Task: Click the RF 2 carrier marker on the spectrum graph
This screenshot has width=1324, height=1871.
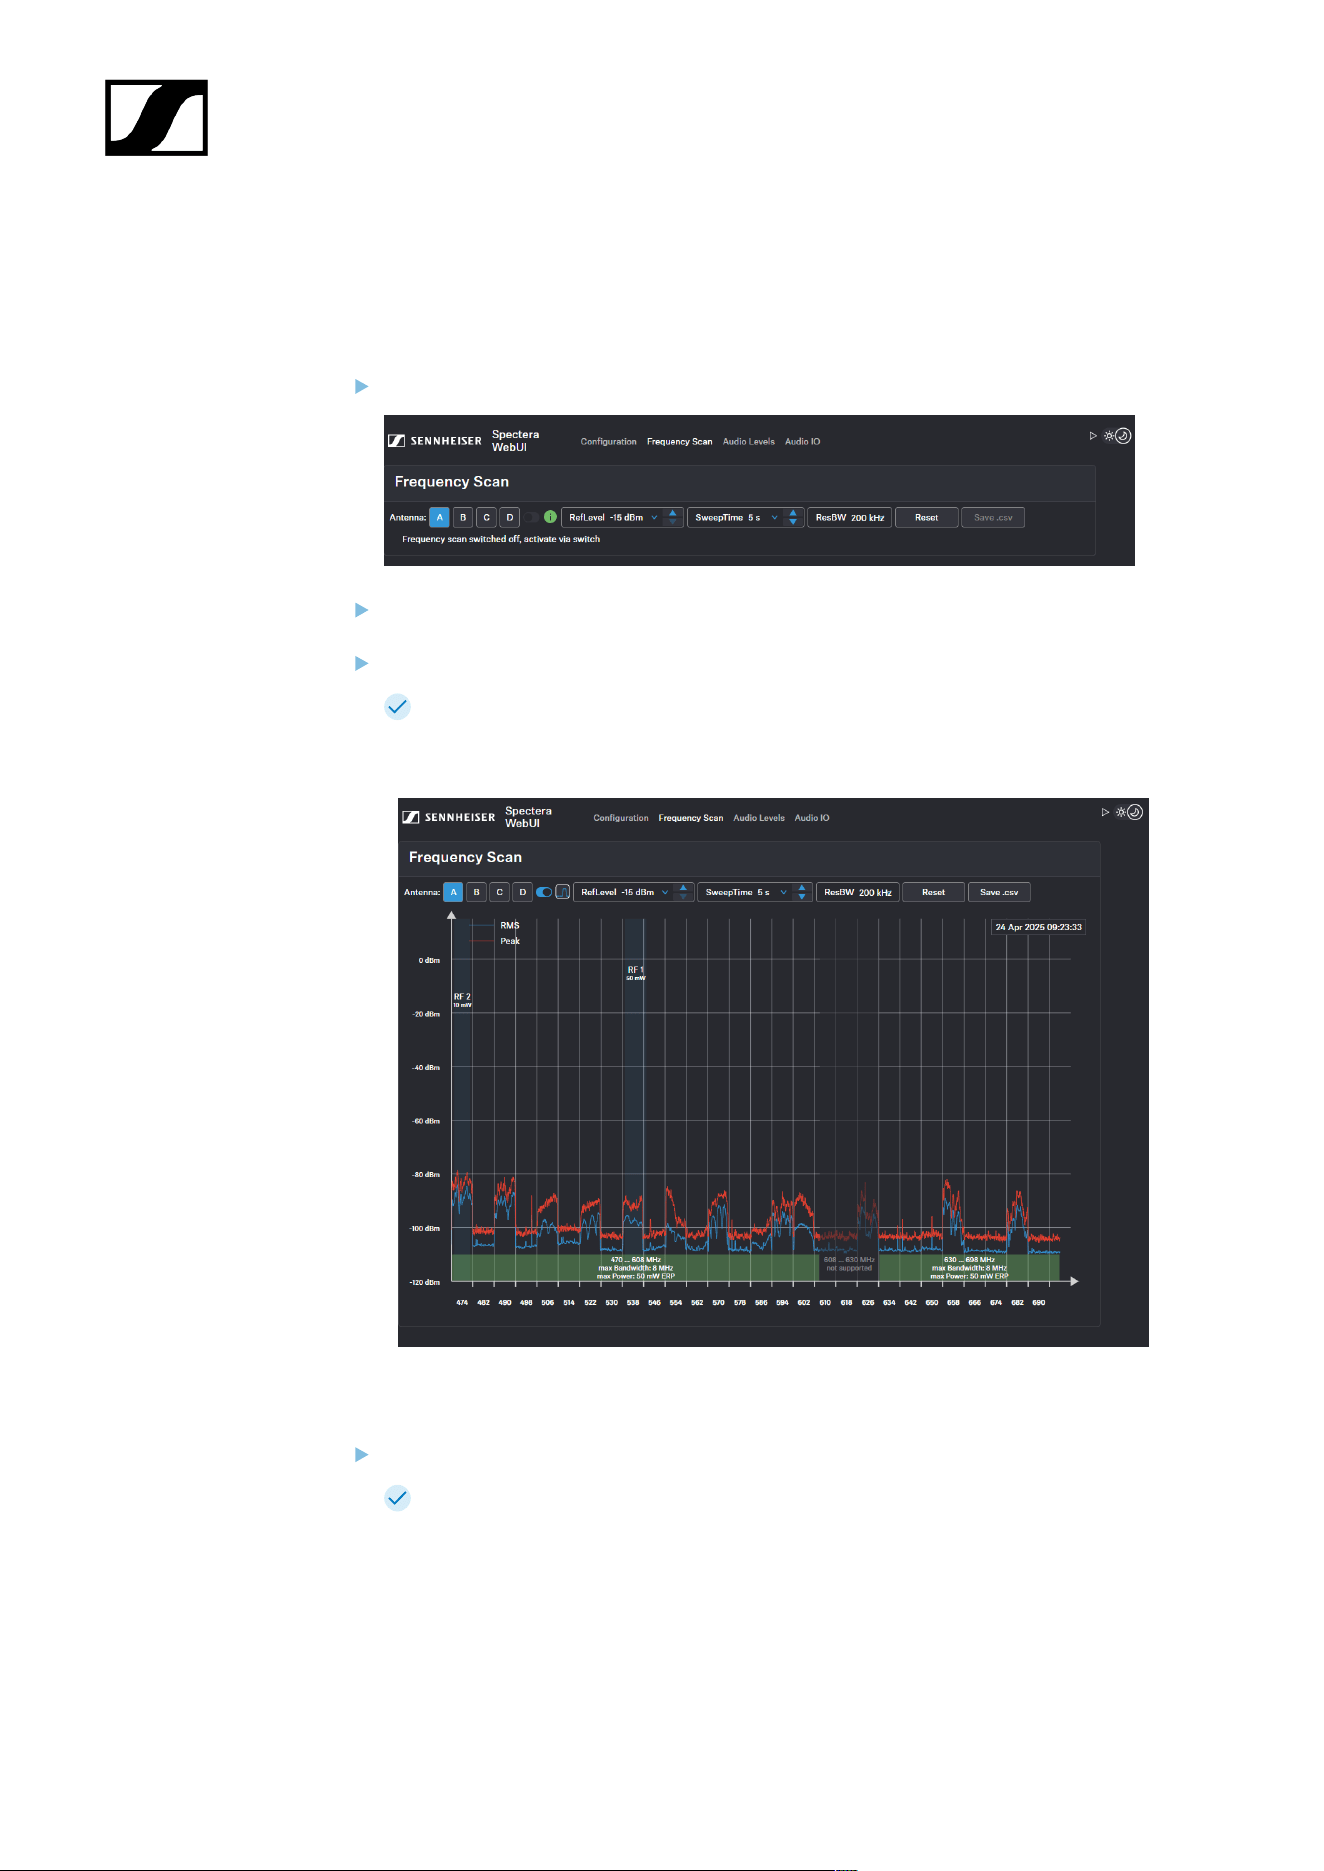Action: [462, 1000]
